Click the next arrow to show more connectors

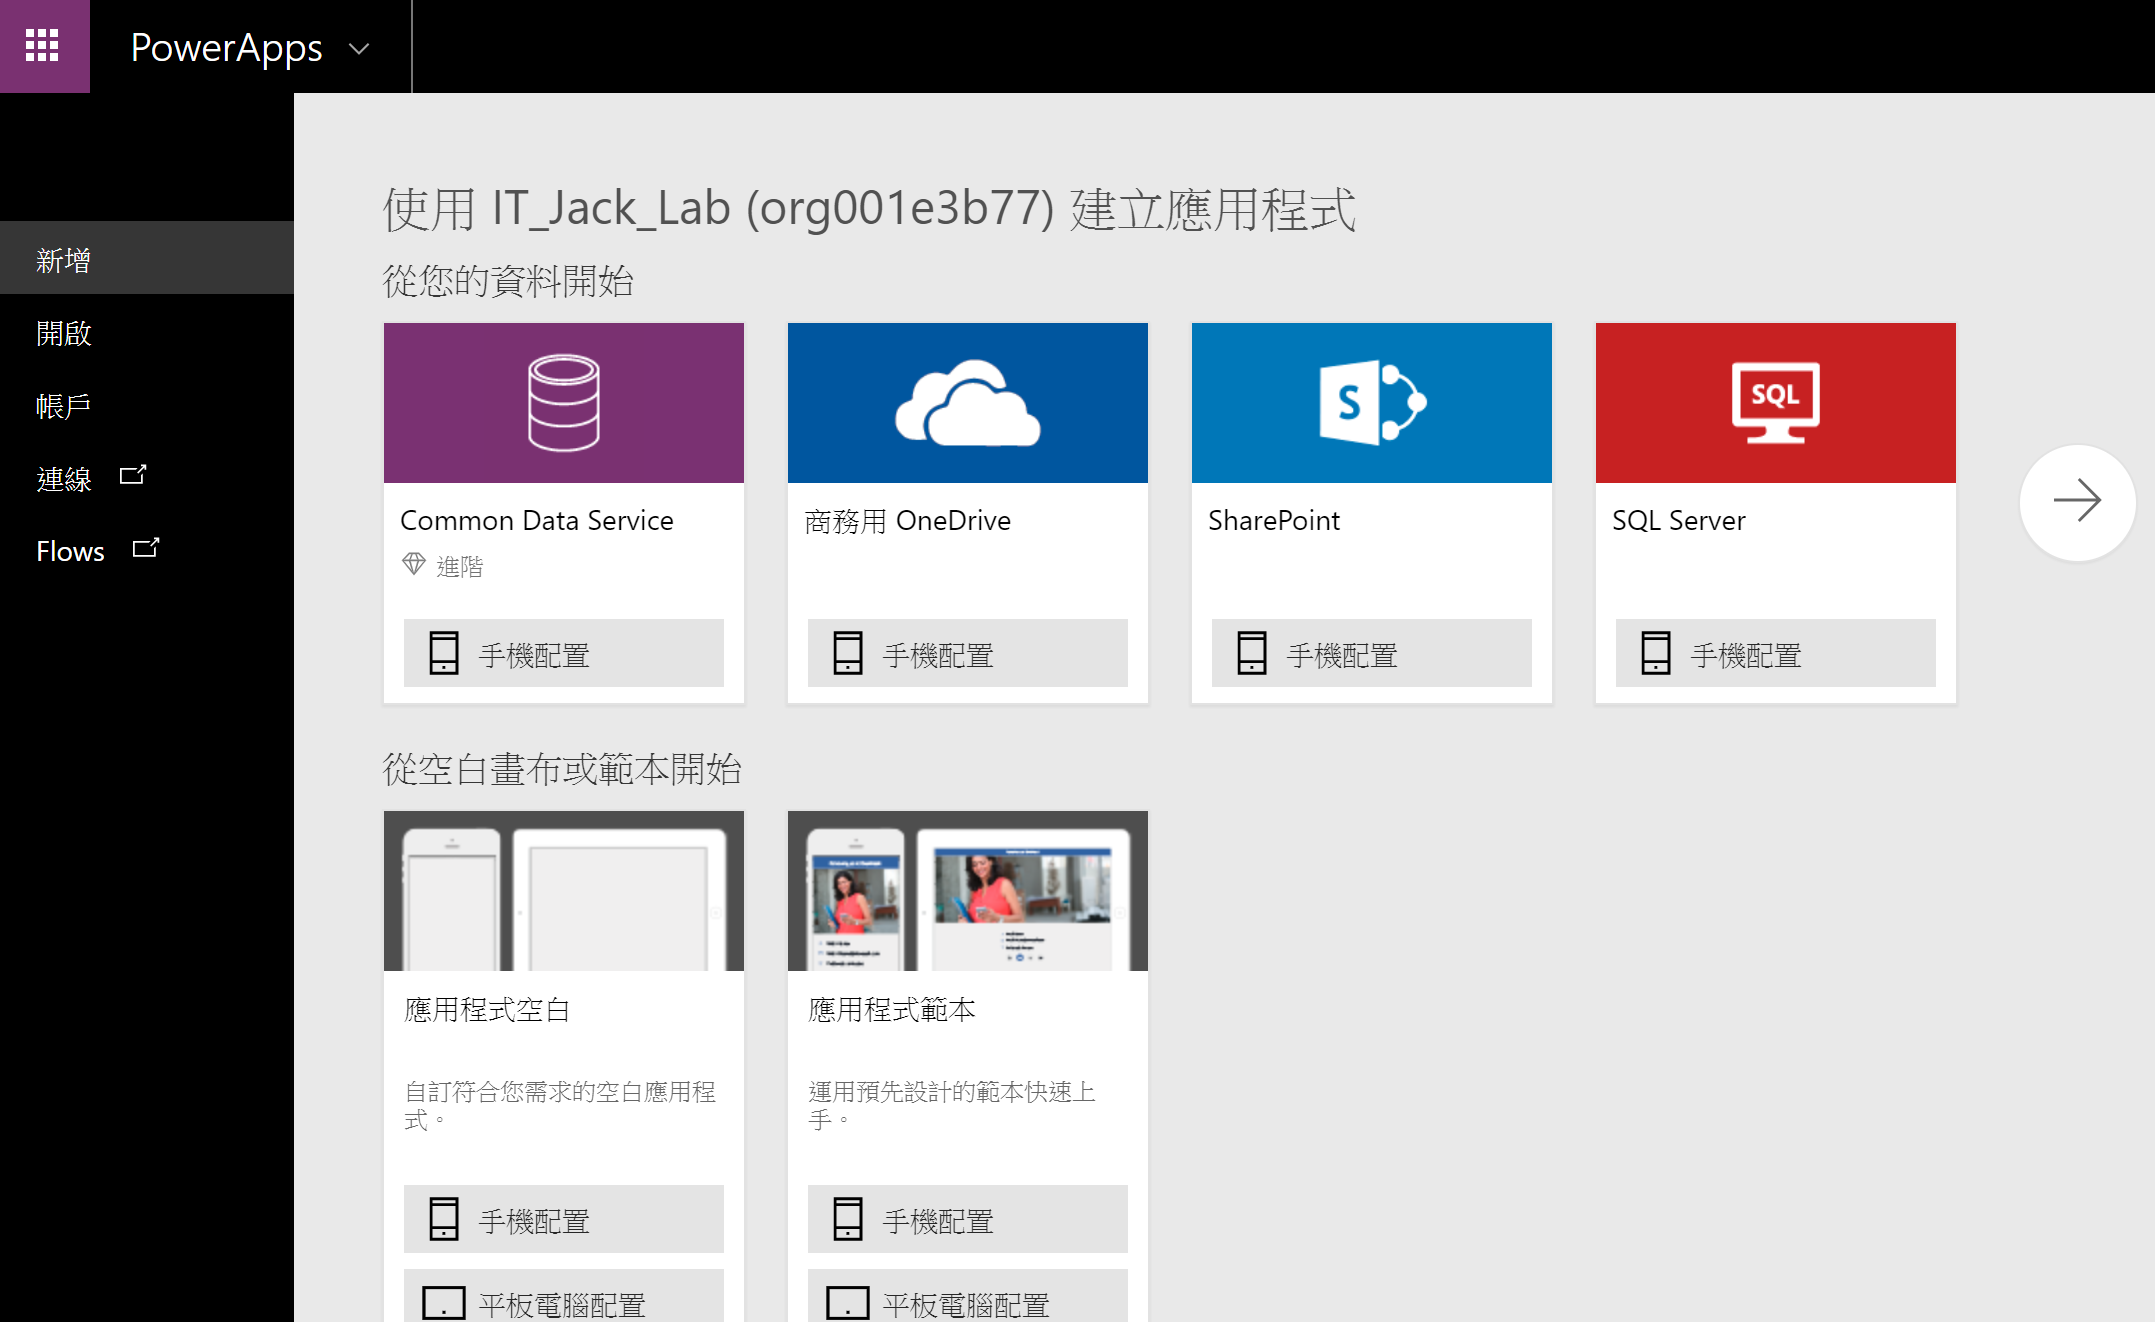[x=2077, y=501]
